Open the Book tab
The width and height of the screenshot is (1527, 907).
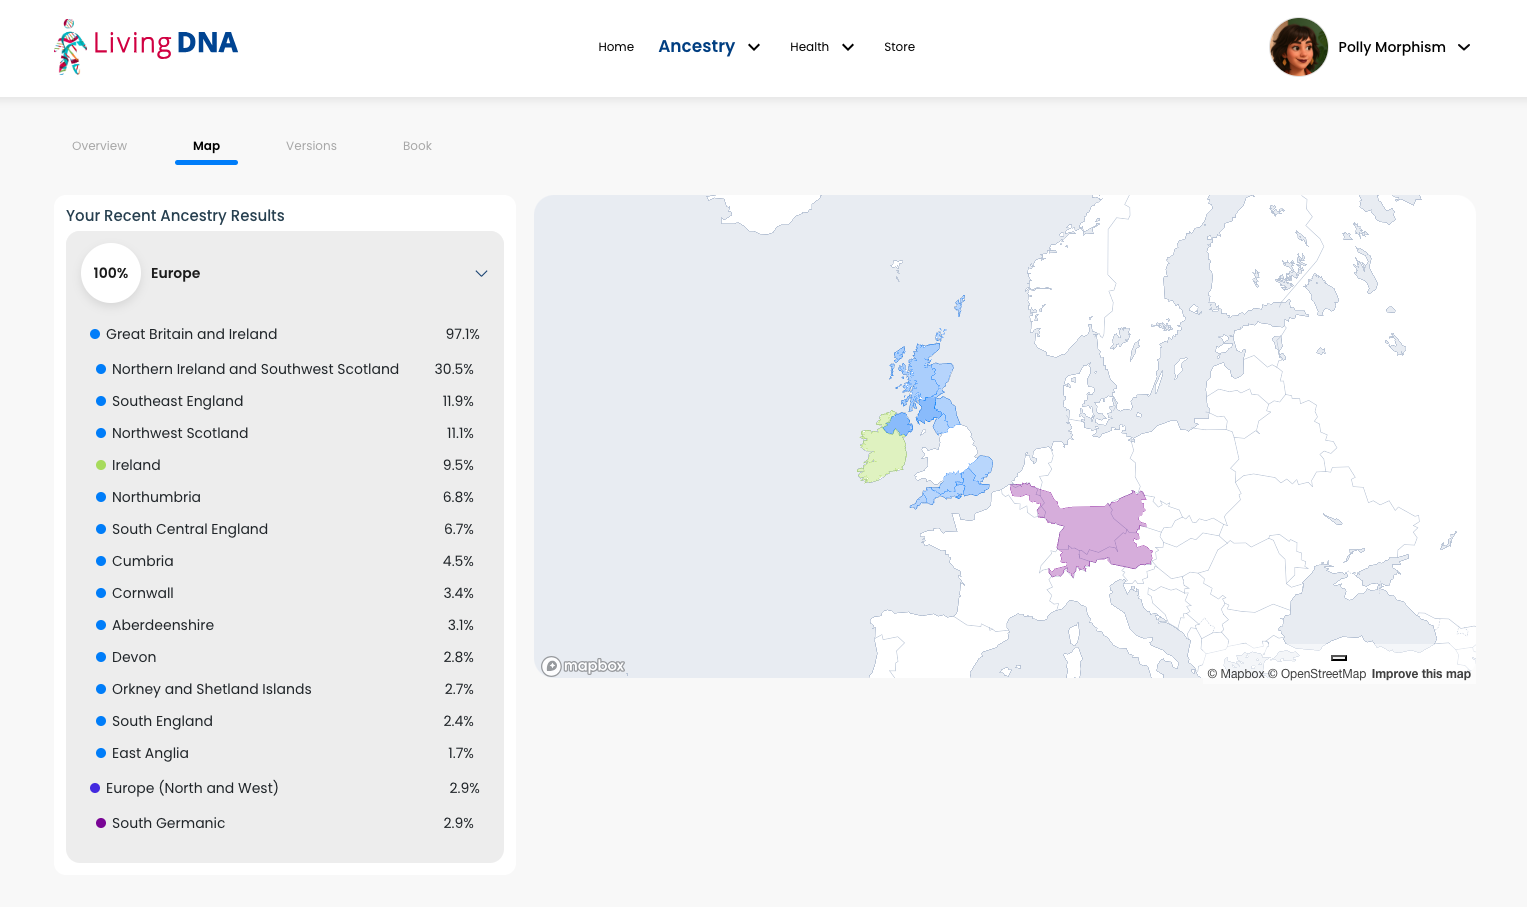tap(417, 146)
